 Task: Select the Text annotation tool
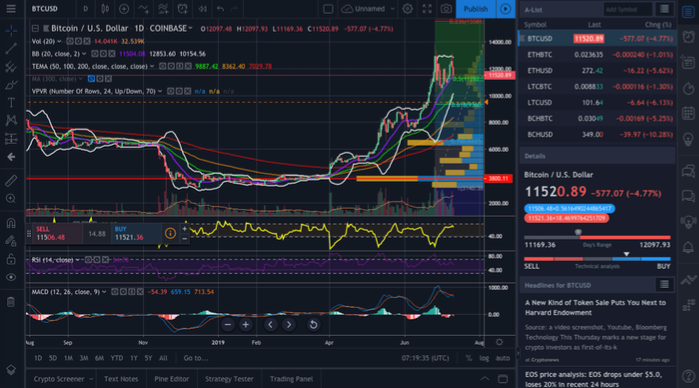pyautogui.click(x=11, y=103)
